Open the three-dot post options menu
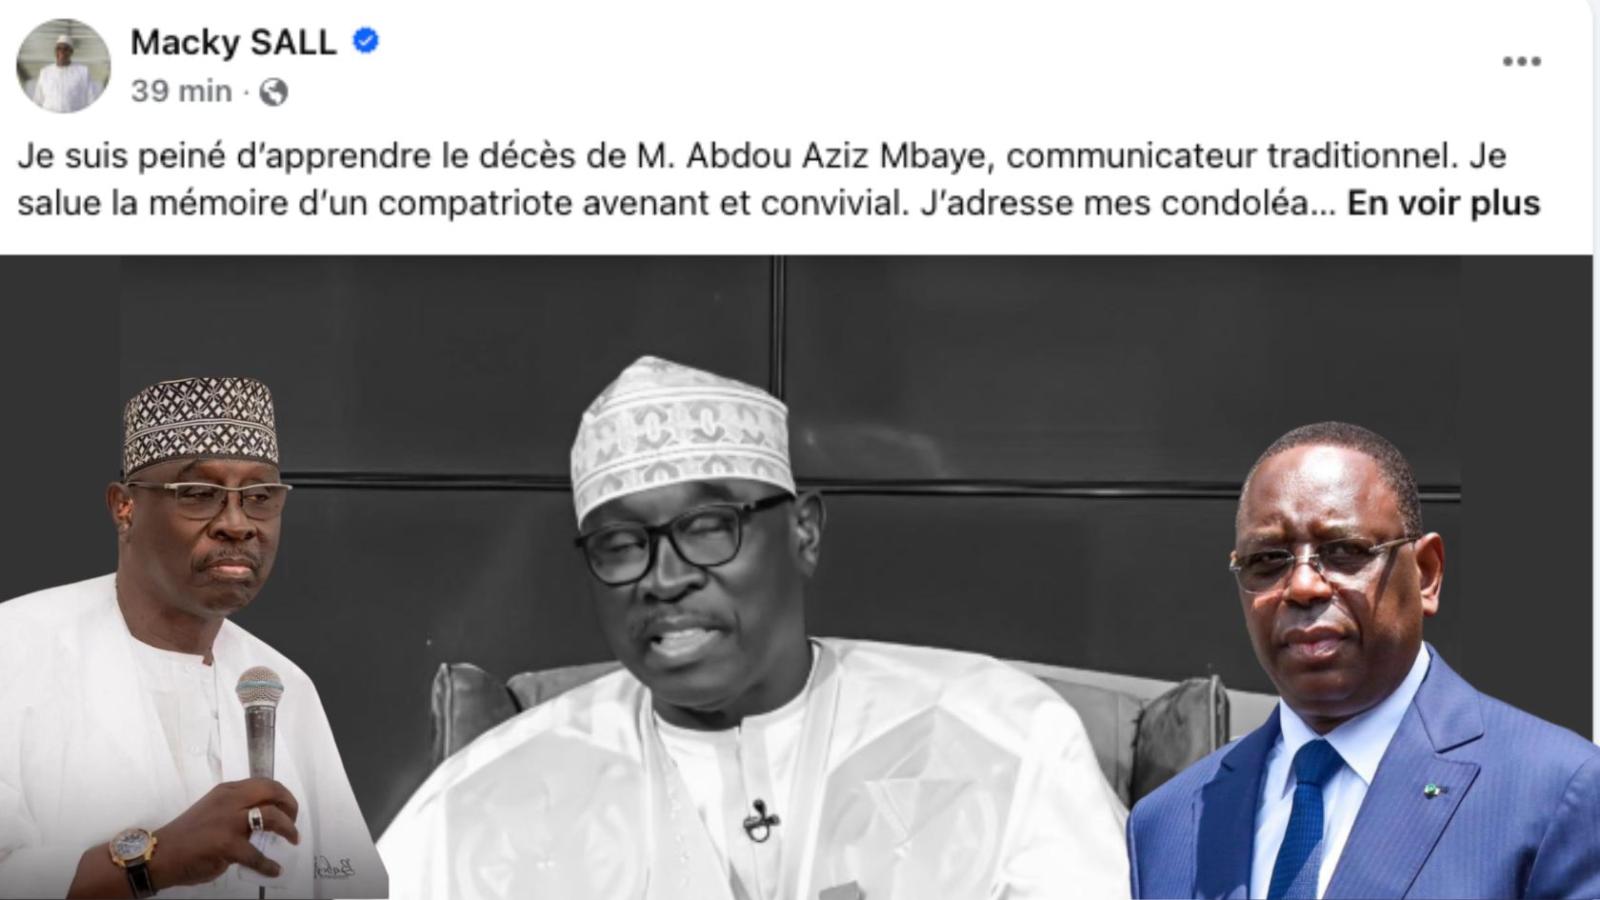 [x=1521, y=61]
